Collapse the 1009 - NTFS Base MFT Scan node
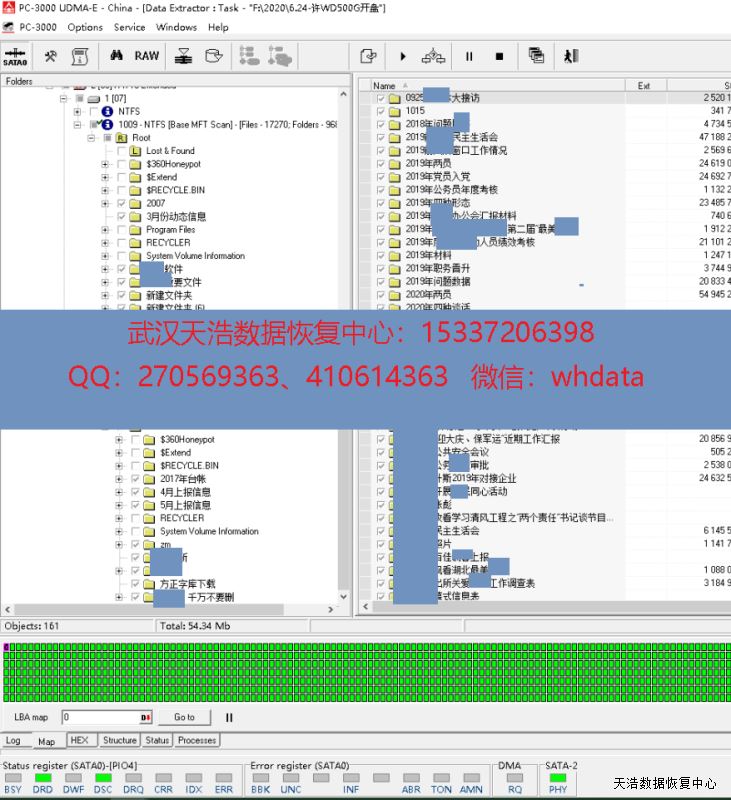 (x=78, y=125)
